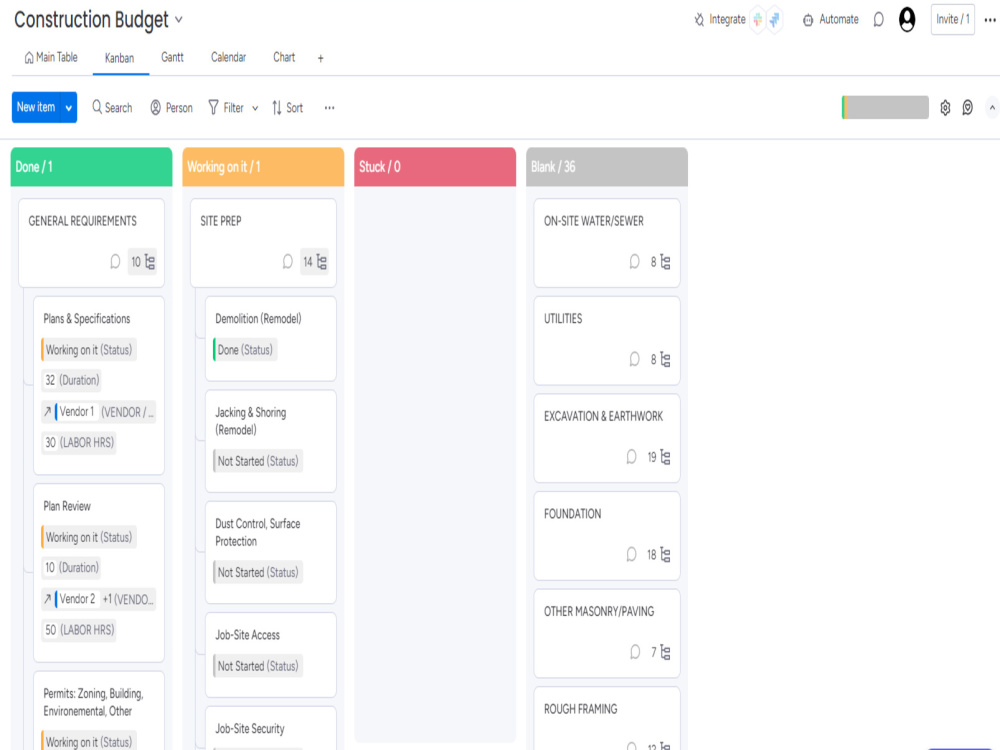The height and width of the screenshot is (750, 1000).
Task: Click the 50 (LABOR HRS) value
Action: [80, 630]
